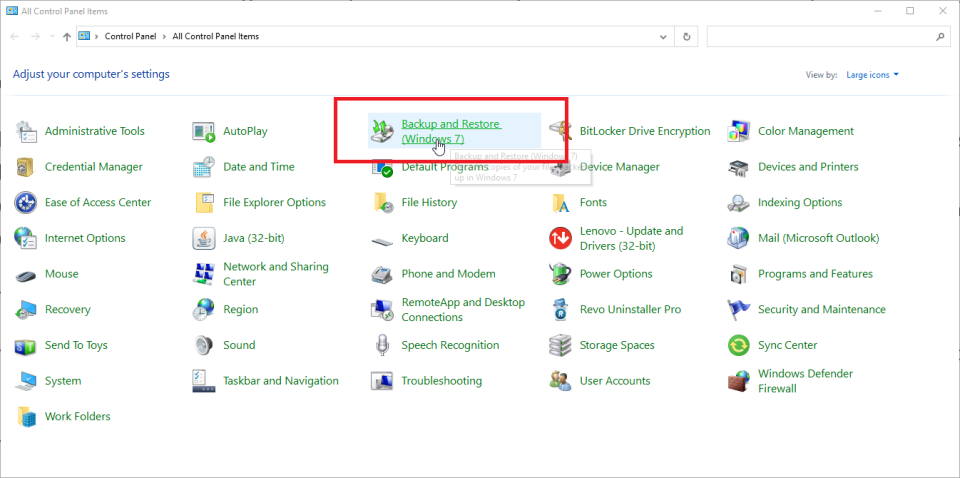Image resolution: width=960 pixels, height=478 pixels.
Task: Open the Indexing Options magnifier icon
Action: [739, 202]
